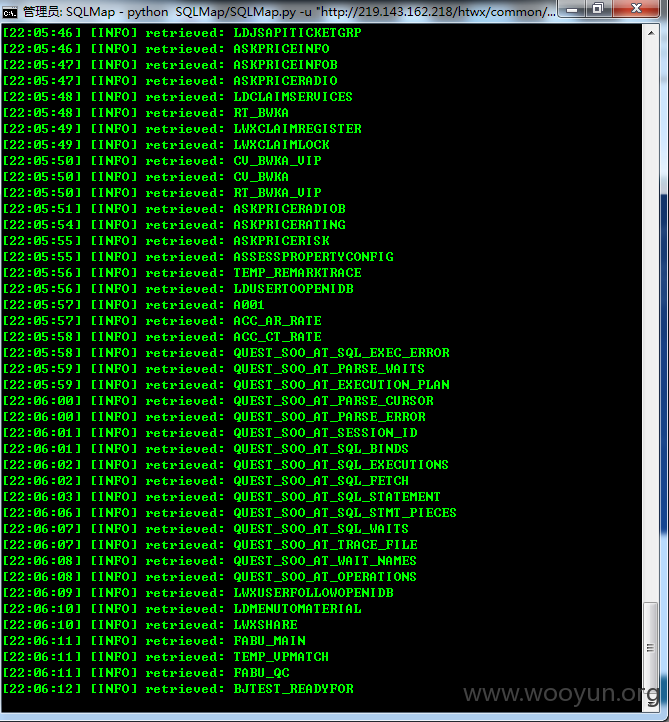This screenshot has width=669, height=722.
Task: Click the text ASKPRICERADIO without trailing B
Action: tap(285, 81)
